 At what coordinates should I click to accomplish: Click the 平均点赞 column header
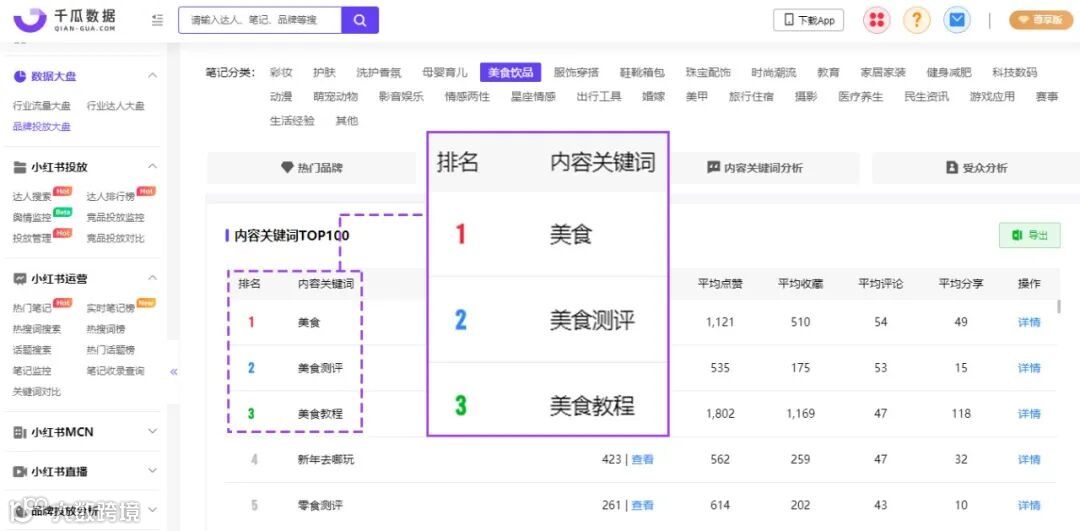pyautogui.click(x=720, y=284)
